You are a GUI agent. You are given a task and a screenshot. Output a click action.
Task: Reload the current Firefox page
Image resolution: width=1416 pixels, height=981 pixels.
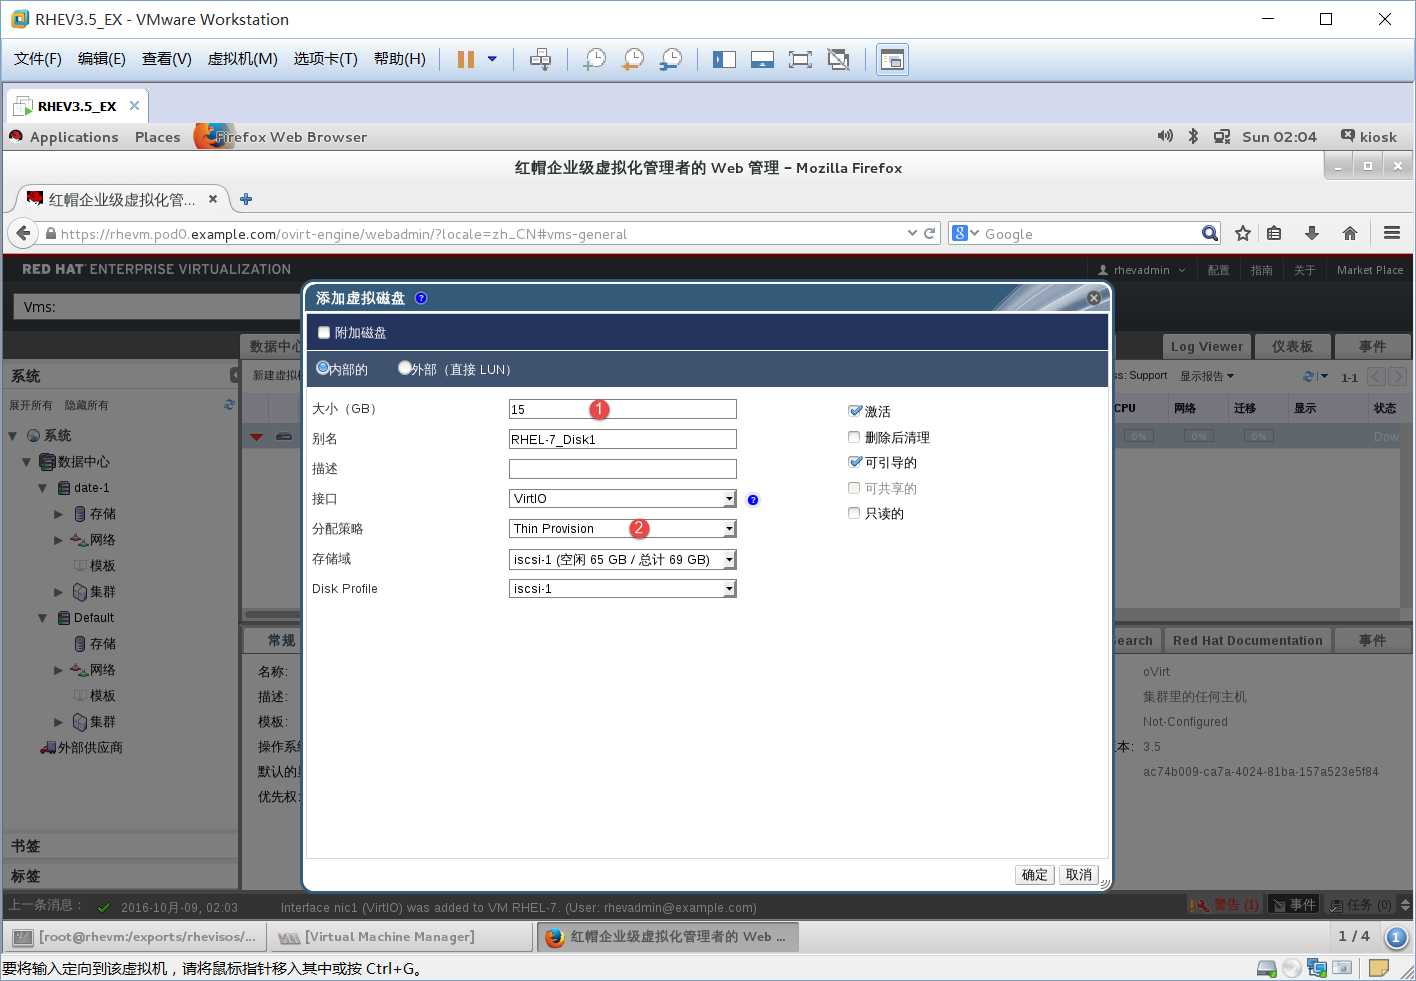click(x=930, y=233)
